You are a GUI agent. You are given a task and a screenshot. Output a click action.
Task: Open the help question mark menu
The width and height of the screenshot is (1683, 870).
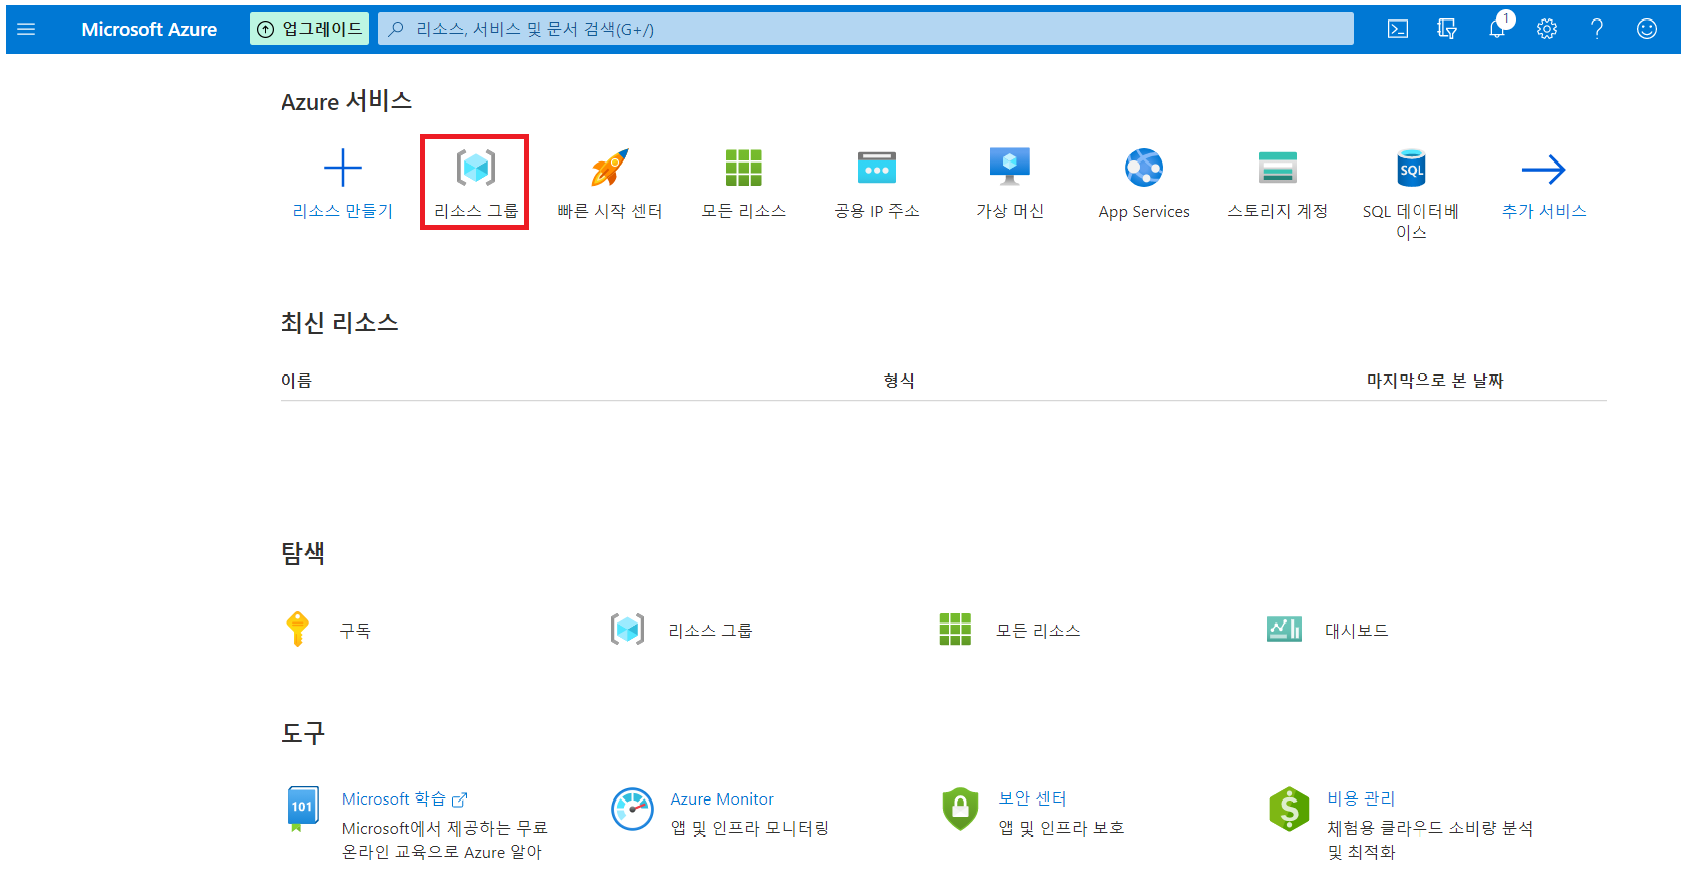1597,29
